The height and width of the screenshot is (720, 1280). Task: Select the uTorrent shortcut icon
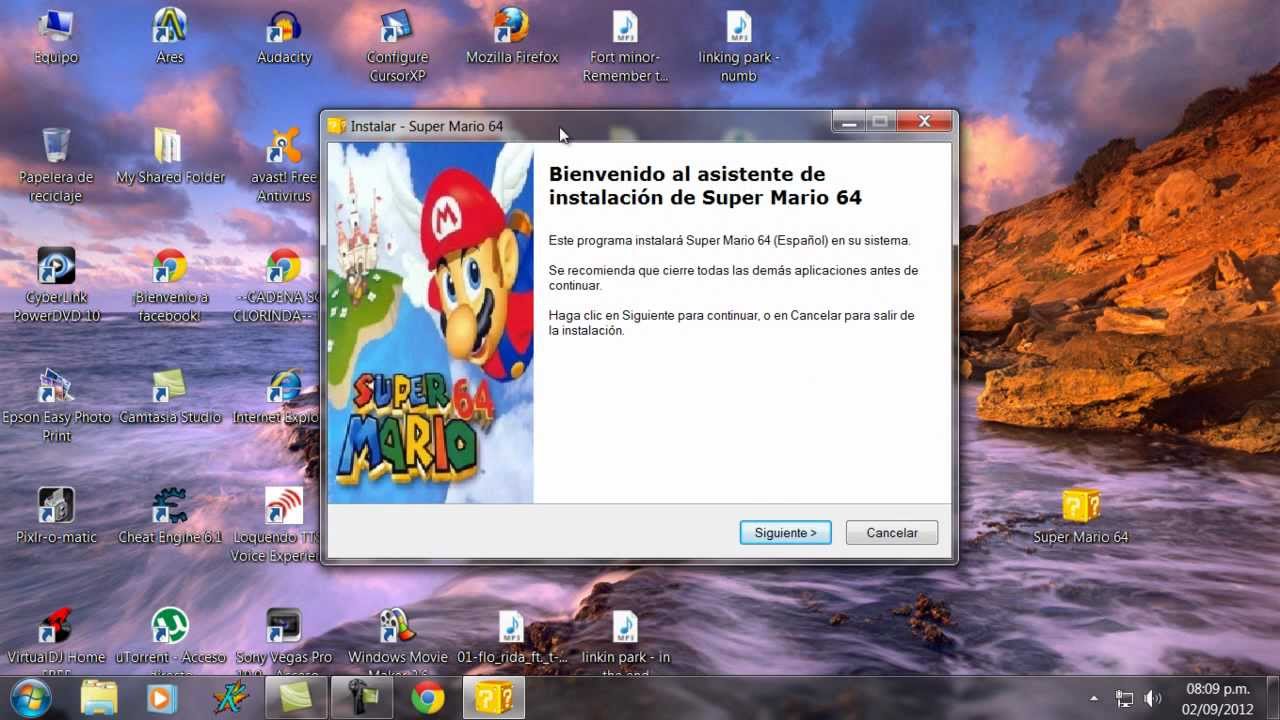pyautogui.click(x=170, y=642)
